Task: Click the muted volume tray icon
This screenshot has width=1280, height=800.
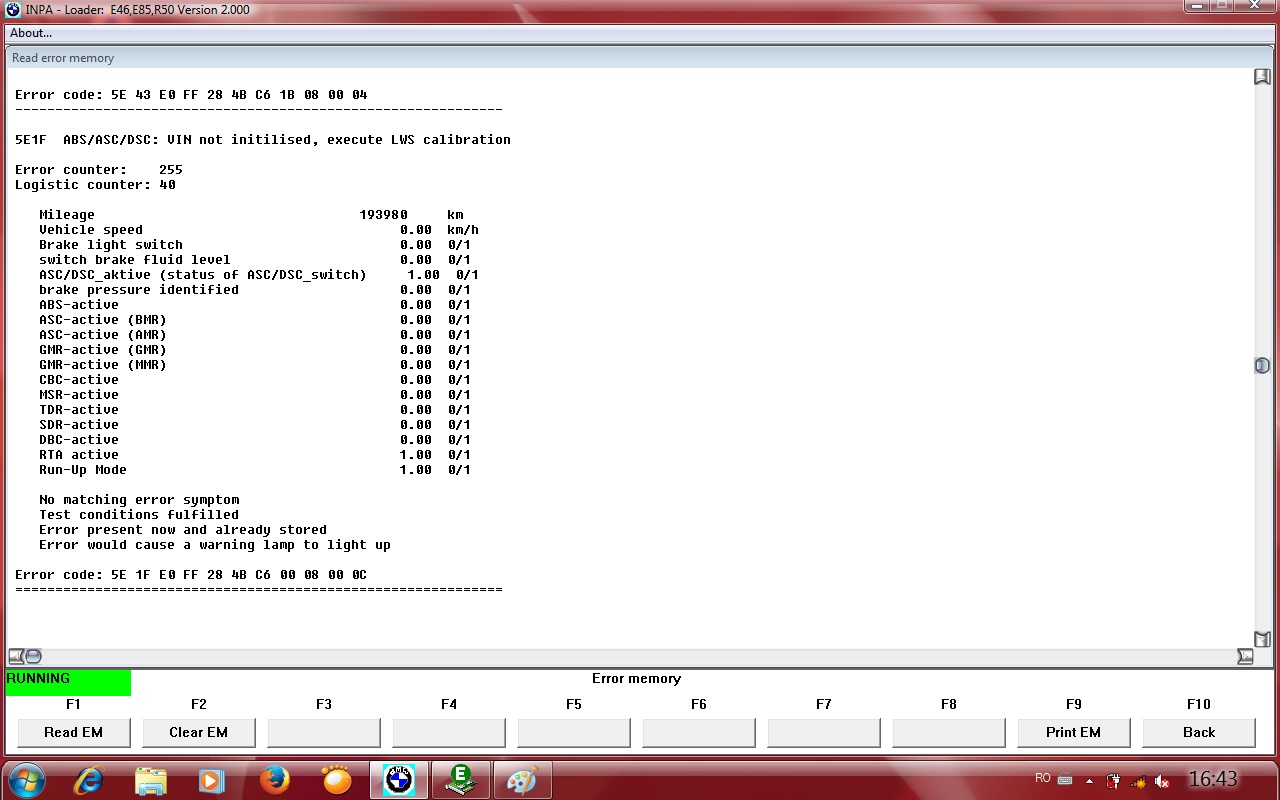Action: click(x=1162, y=781)
